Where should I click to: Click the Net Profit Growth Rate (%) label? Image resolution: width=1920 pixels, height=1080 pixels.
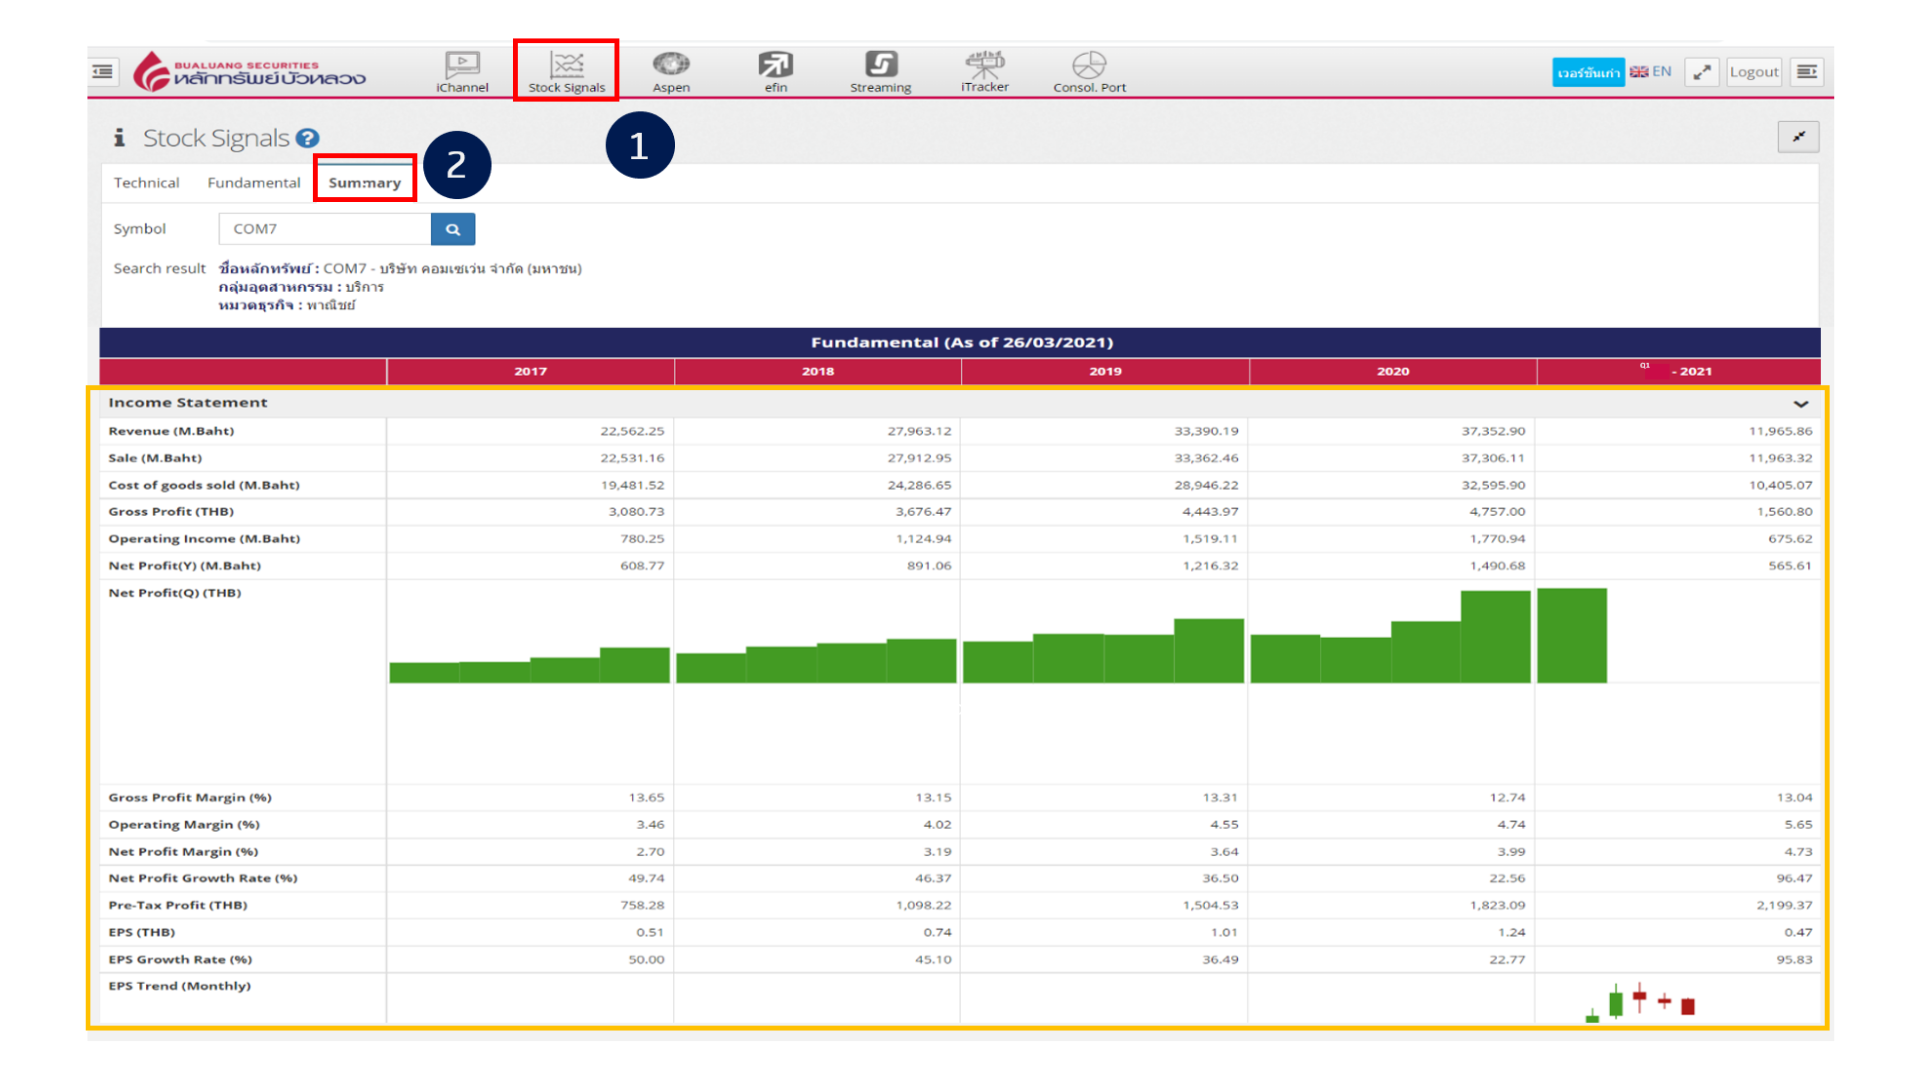coord(203,878)
